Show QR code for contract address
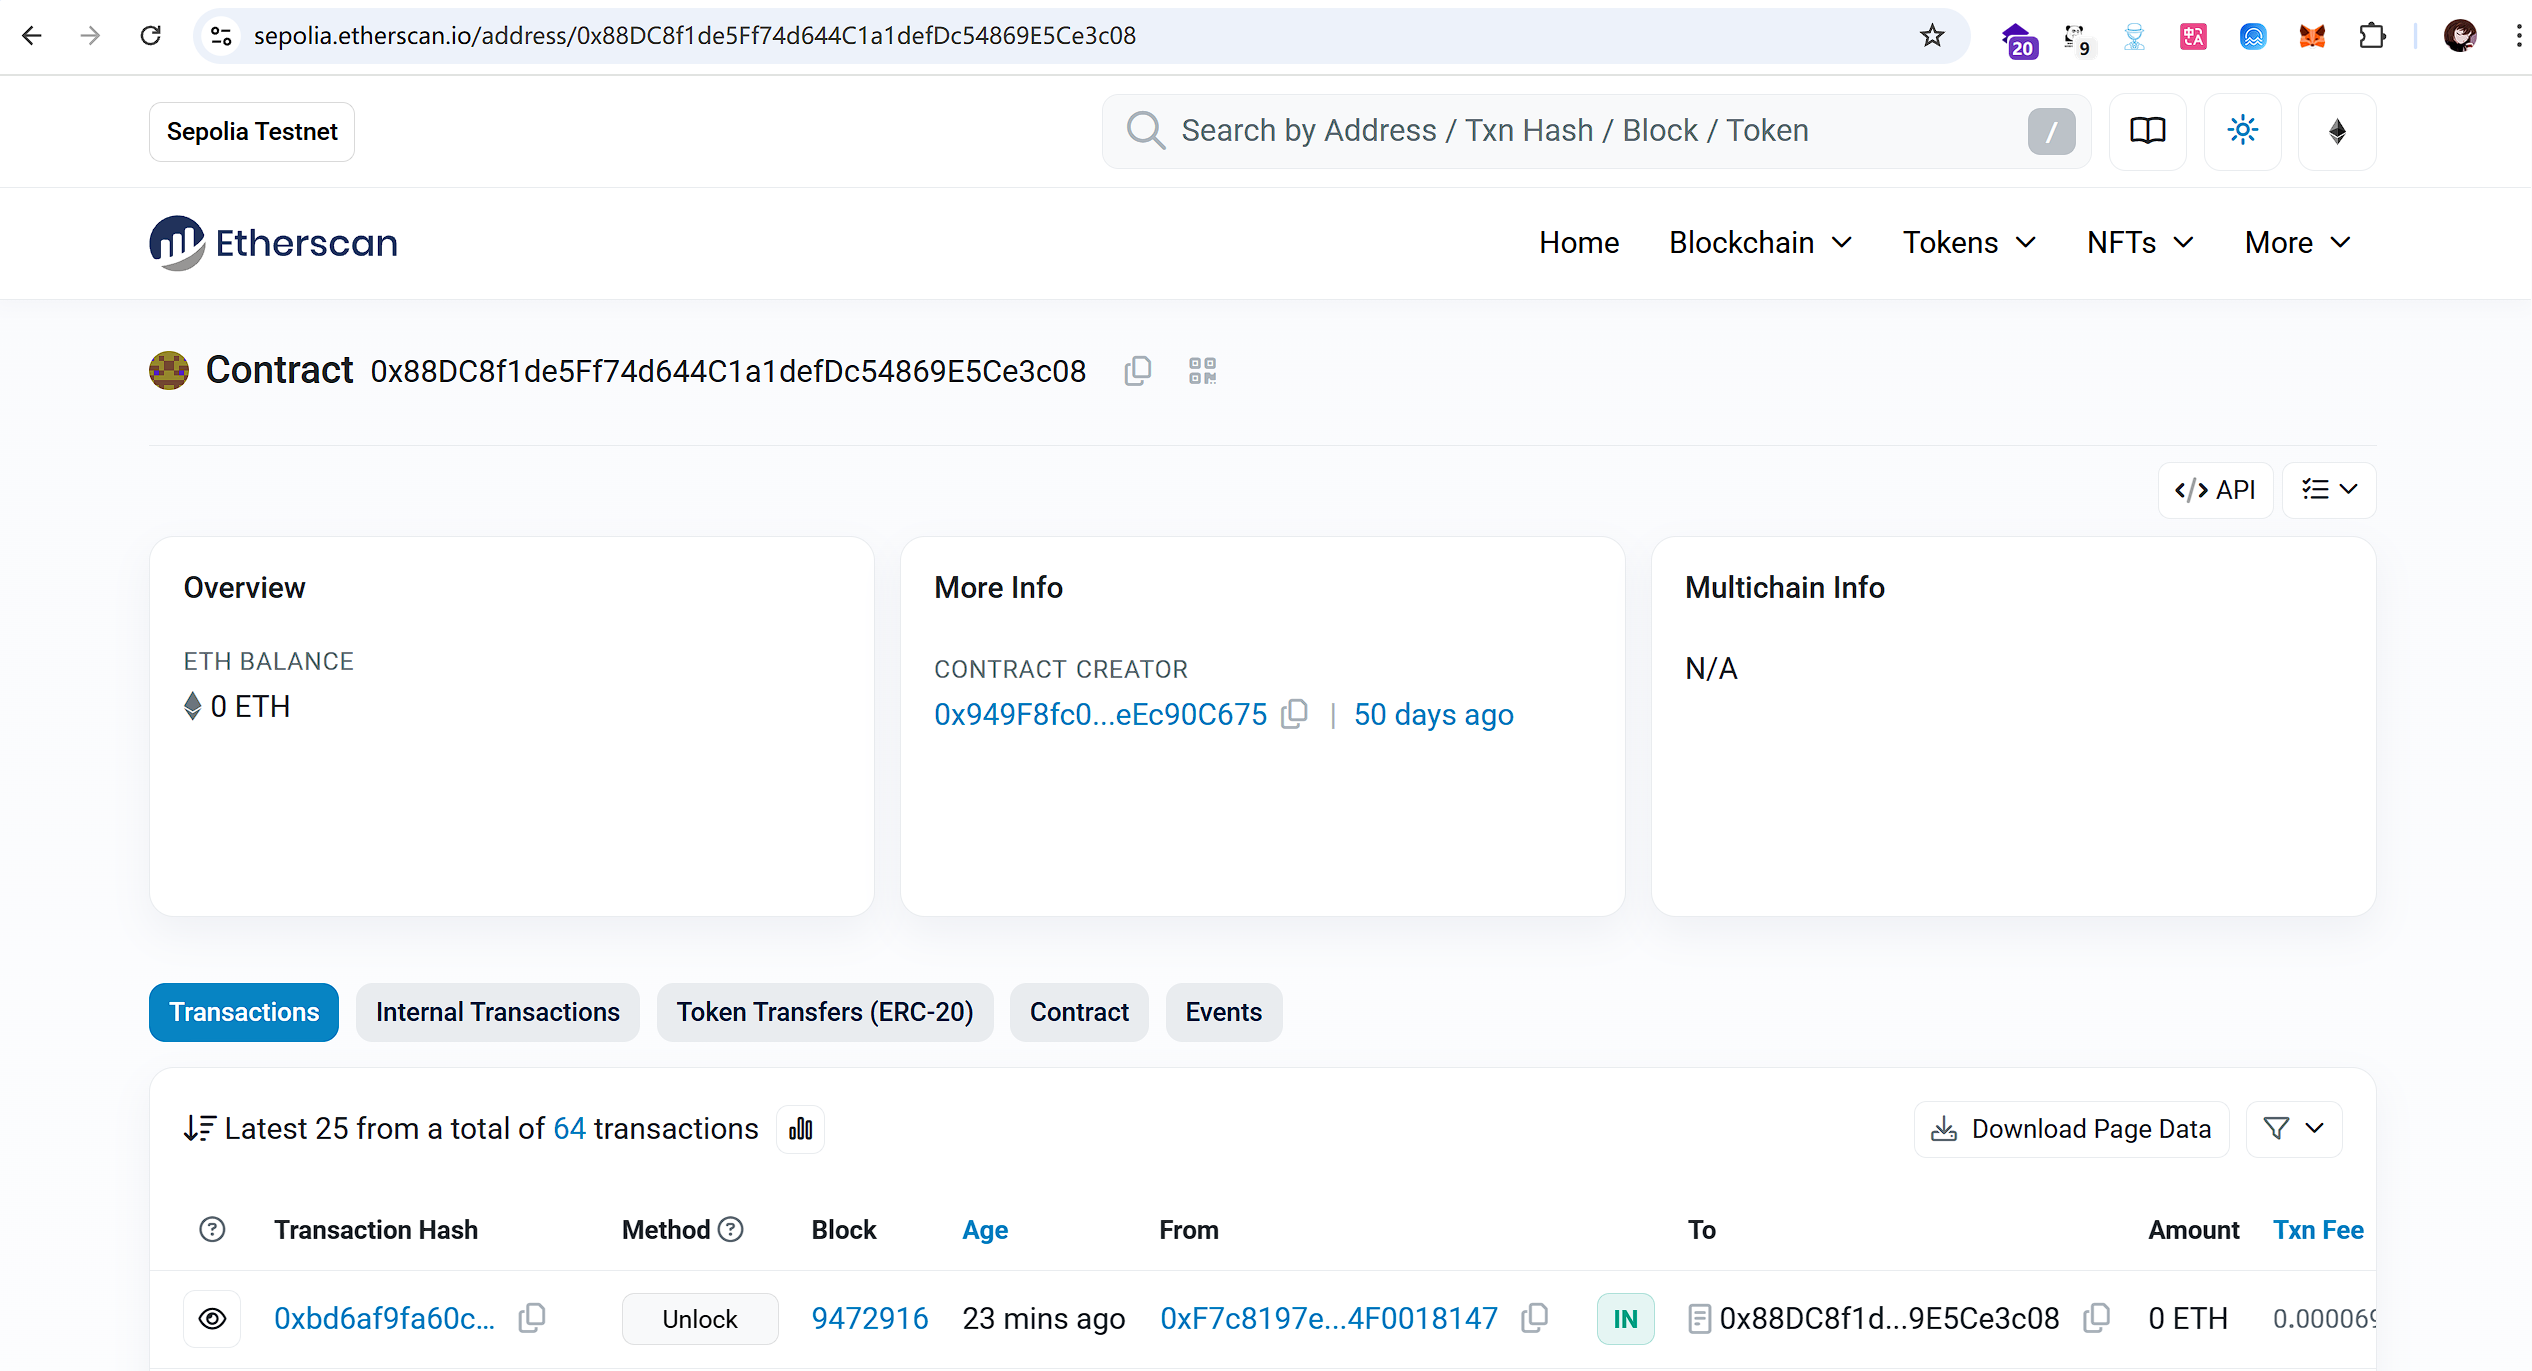 point(1202,371)
